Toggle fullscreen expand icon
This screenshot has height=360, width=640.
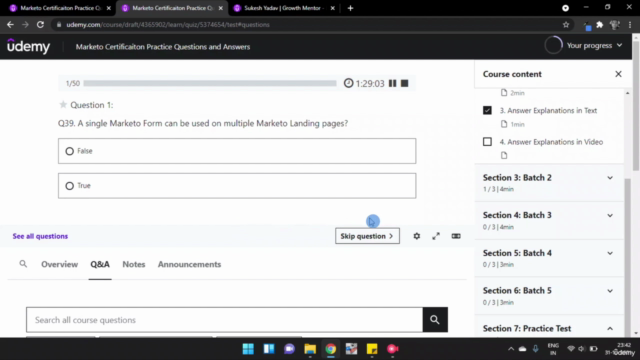click(x=436, y=236)
